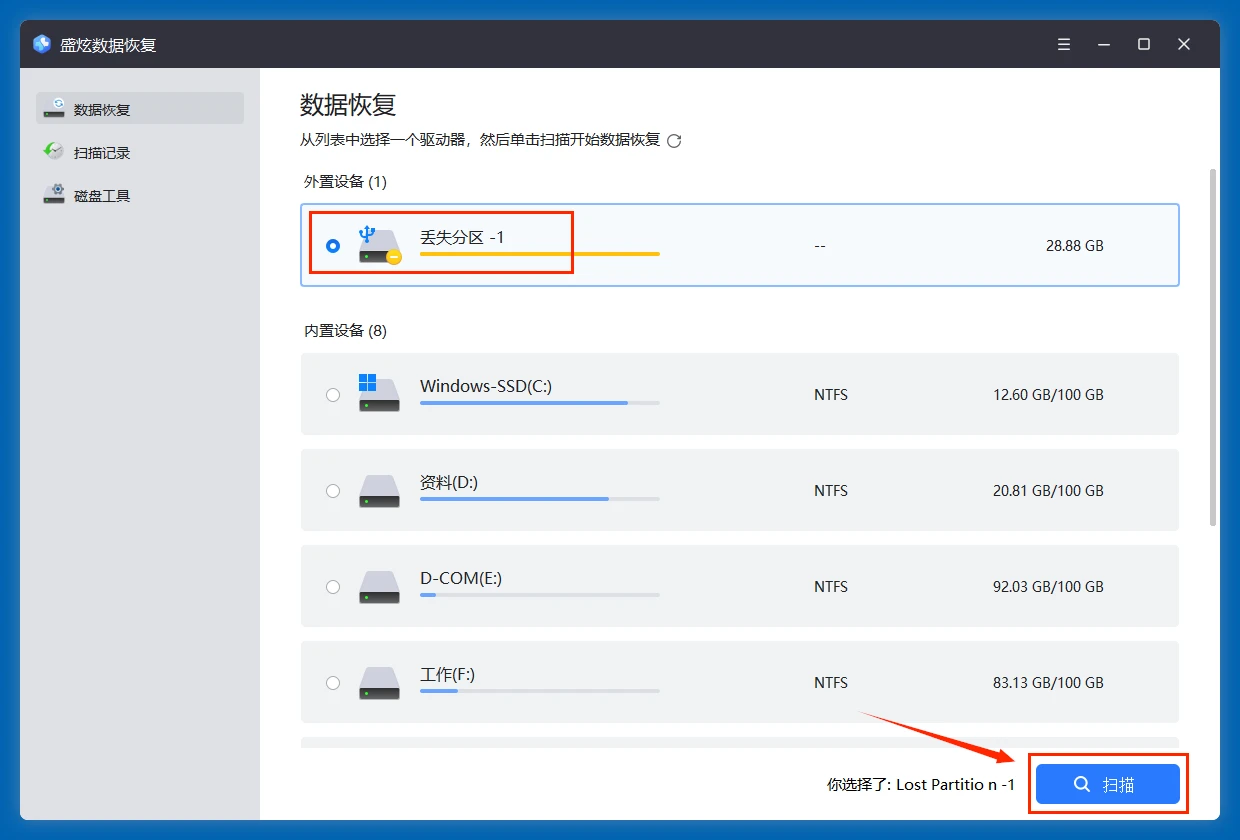Close the 盛炫数据恢复 window
Image resolution: width=1240 pixels, height=840 pixels.
point(1184,44)
